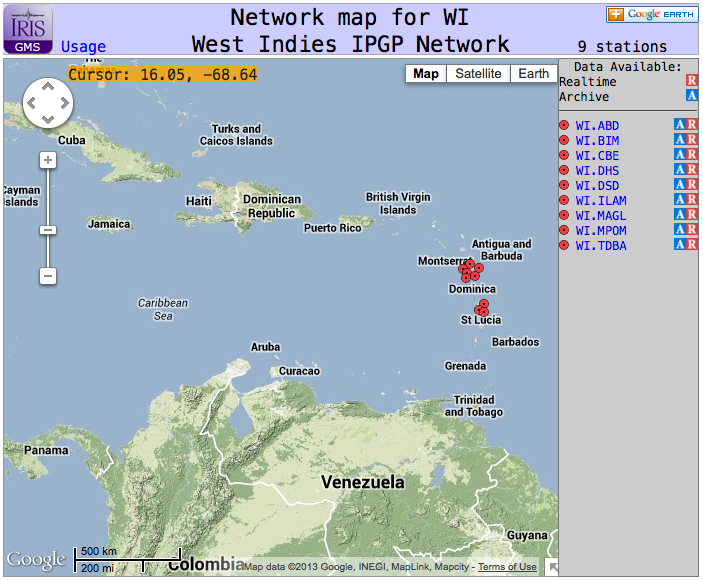703x581 pixels.
Task: Click Archive icon for WI.TDBA
Action: pyautogui.click(x=680, y=245)
